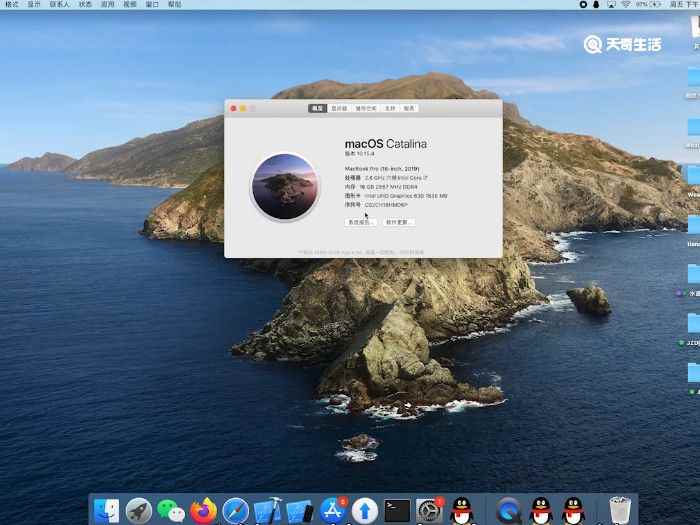Switch to the 储存空间 storage tab
Viewport: 700px width, 525px height.
pos(366,108)
